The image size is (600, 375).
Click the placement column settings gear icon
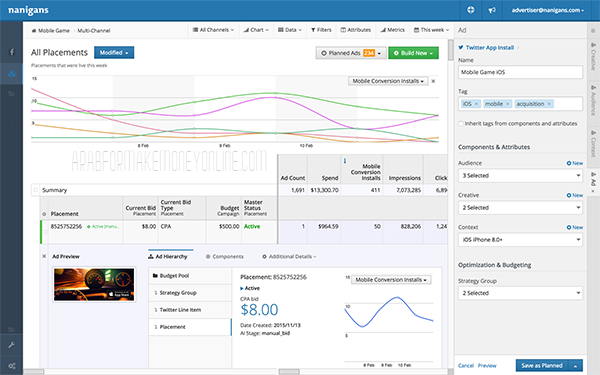click(x=44, y=214)
